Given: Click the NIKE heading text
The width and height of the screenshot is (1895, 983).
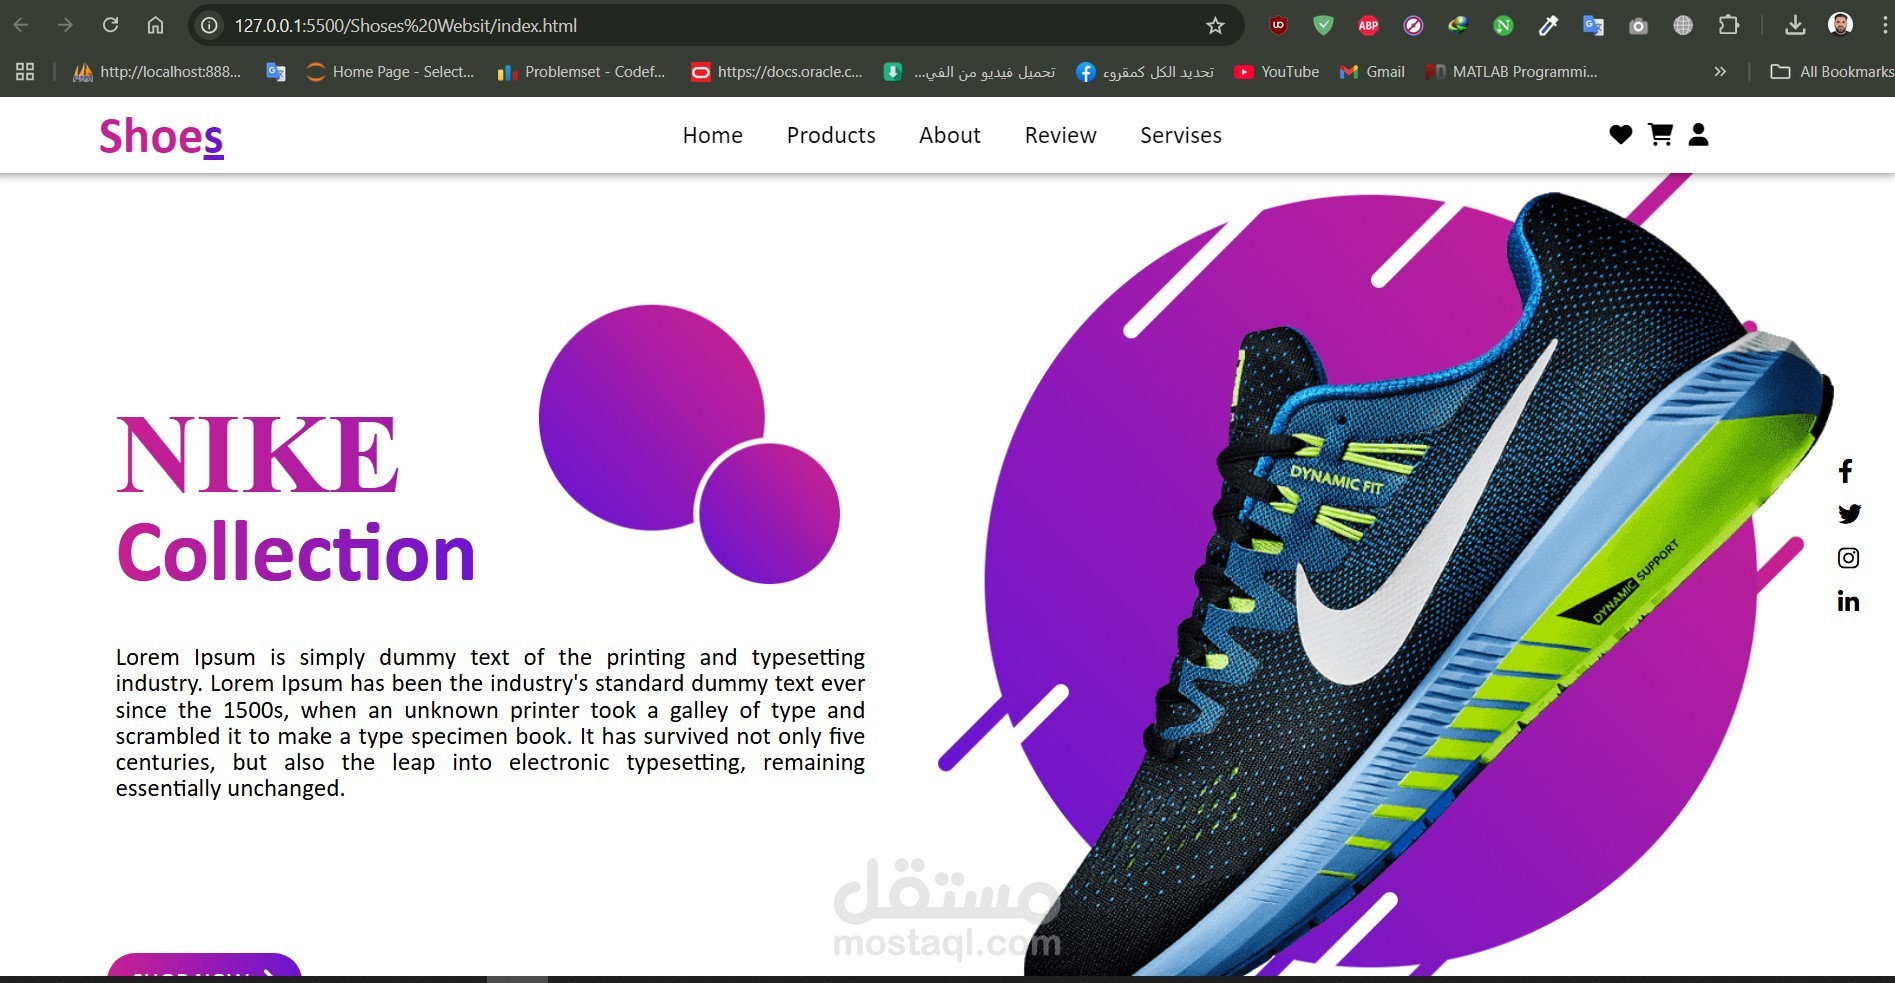Looking at the screenshot, I should point(258,455).
